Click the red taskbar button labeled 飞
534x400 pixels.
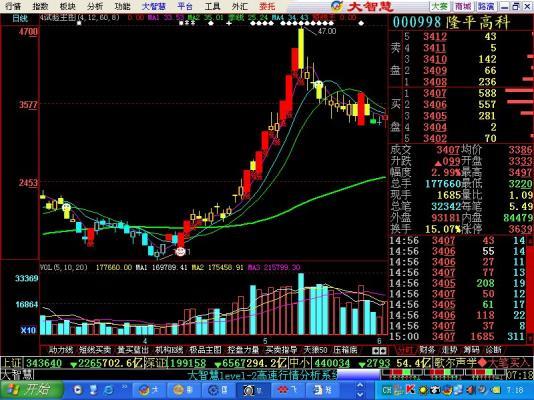point(287,390)
